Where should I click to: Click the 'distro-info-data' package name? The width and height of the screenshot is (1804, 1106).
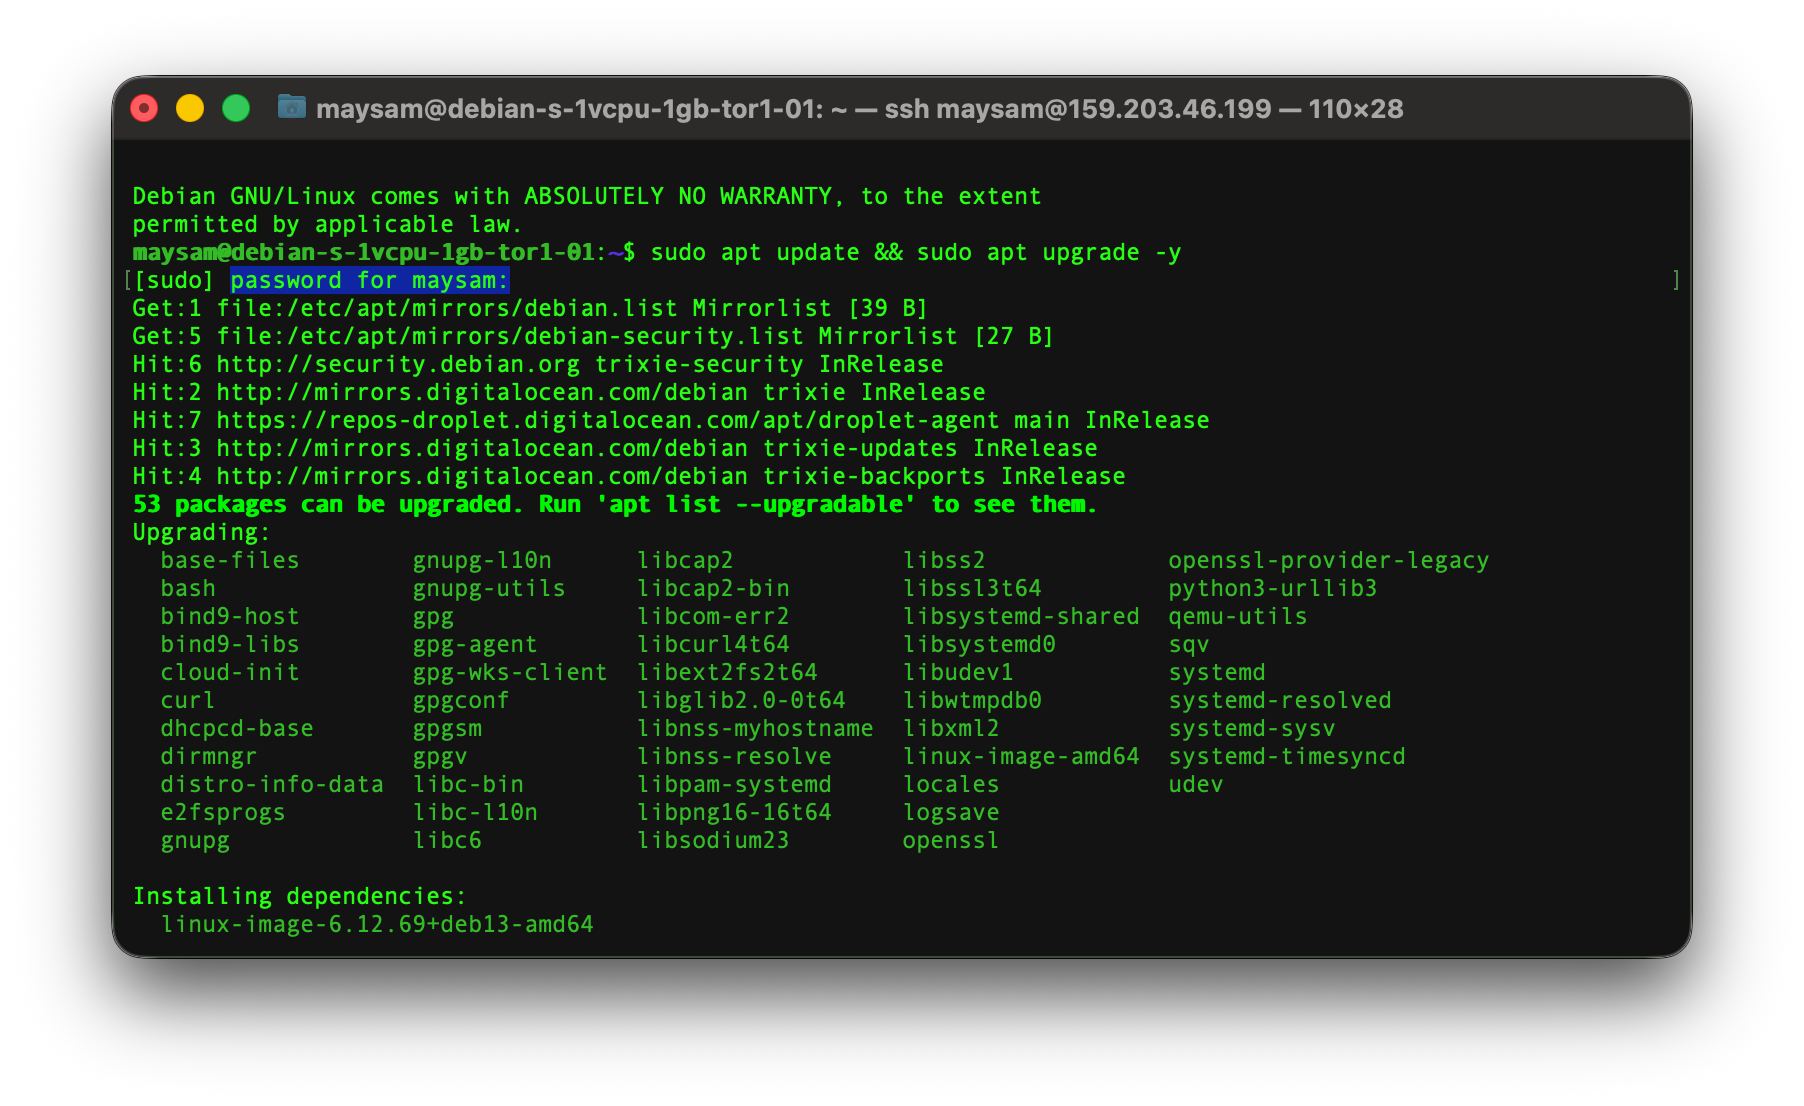(272, 784)
